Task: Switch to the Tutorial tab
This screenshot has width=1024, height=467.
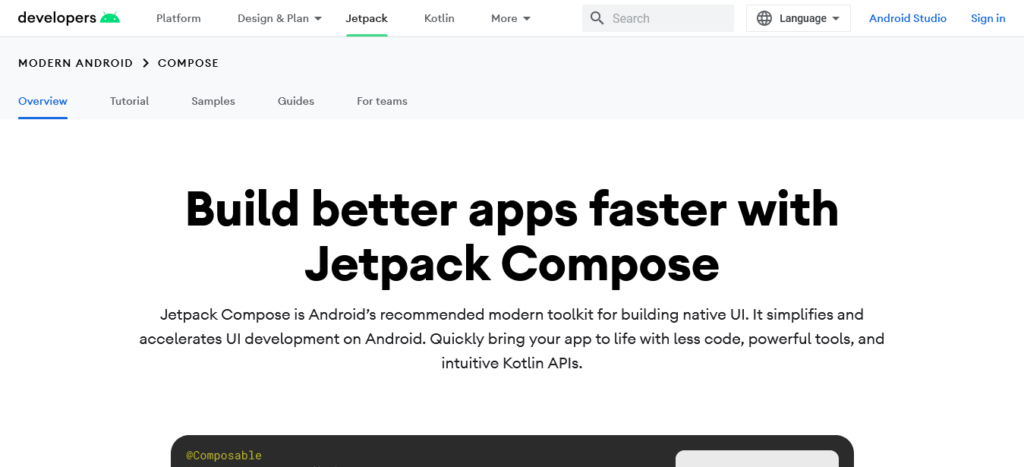Action: point(129,101)
